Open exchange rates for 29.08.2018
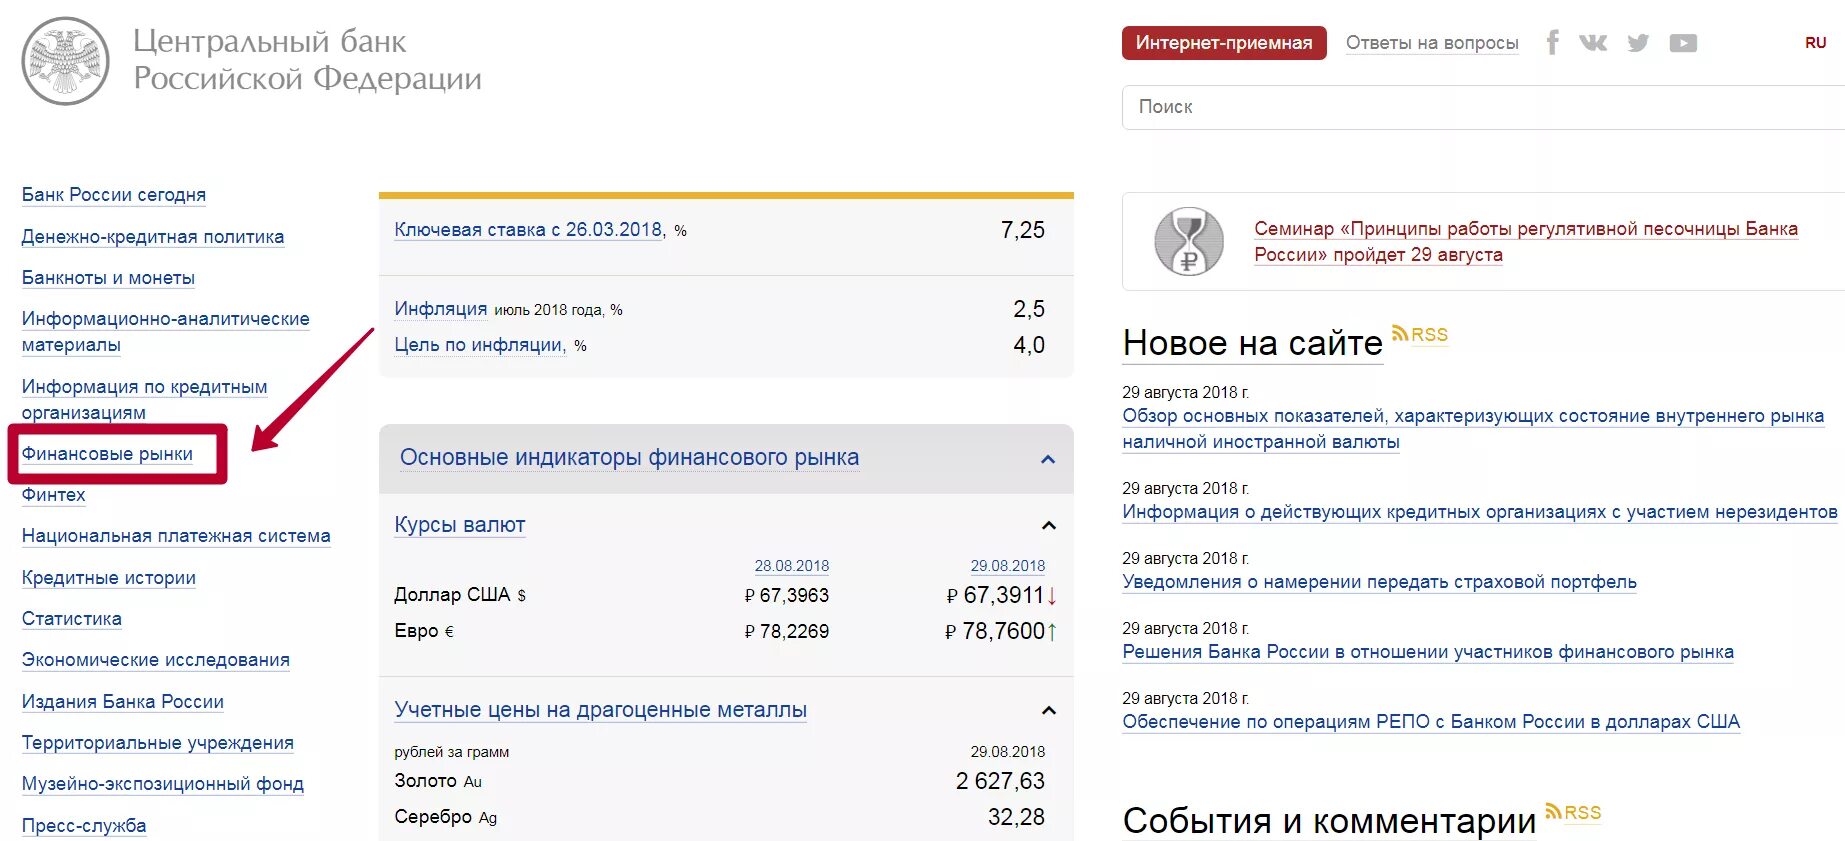 pos(1008,566)
